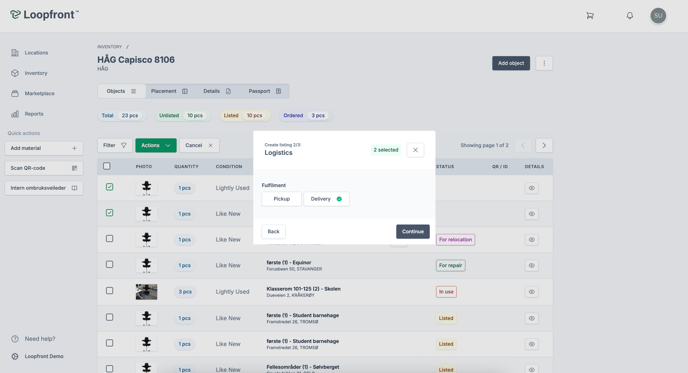The image size is (688, 373).
Task: Select Pickup fulfilment option
Action: [281, 199]
